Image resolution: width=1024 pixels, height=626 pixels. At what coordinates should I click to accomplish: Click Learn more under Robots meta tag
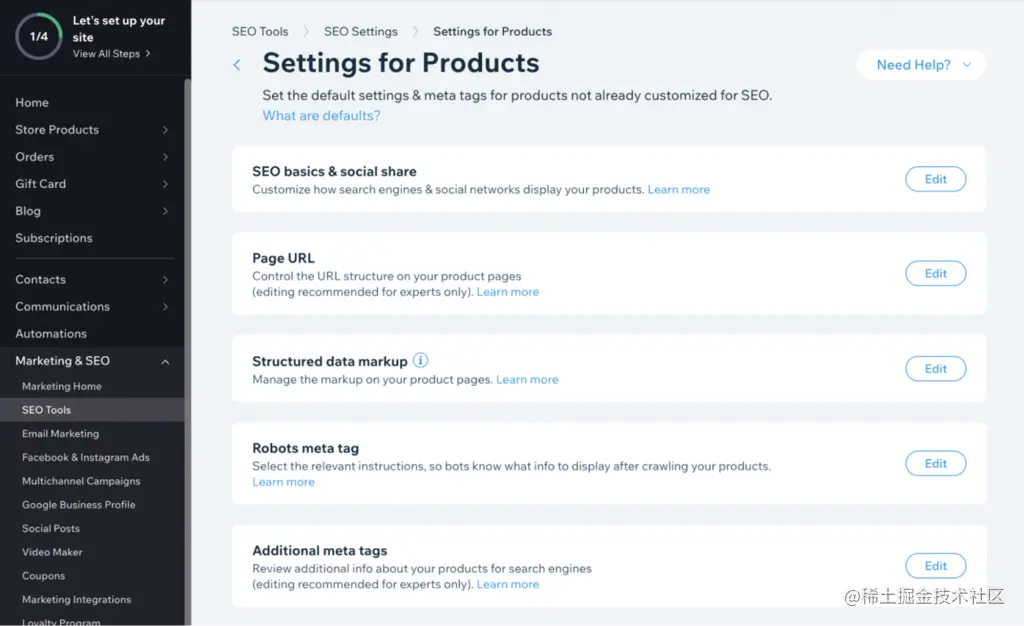[283, 482]
